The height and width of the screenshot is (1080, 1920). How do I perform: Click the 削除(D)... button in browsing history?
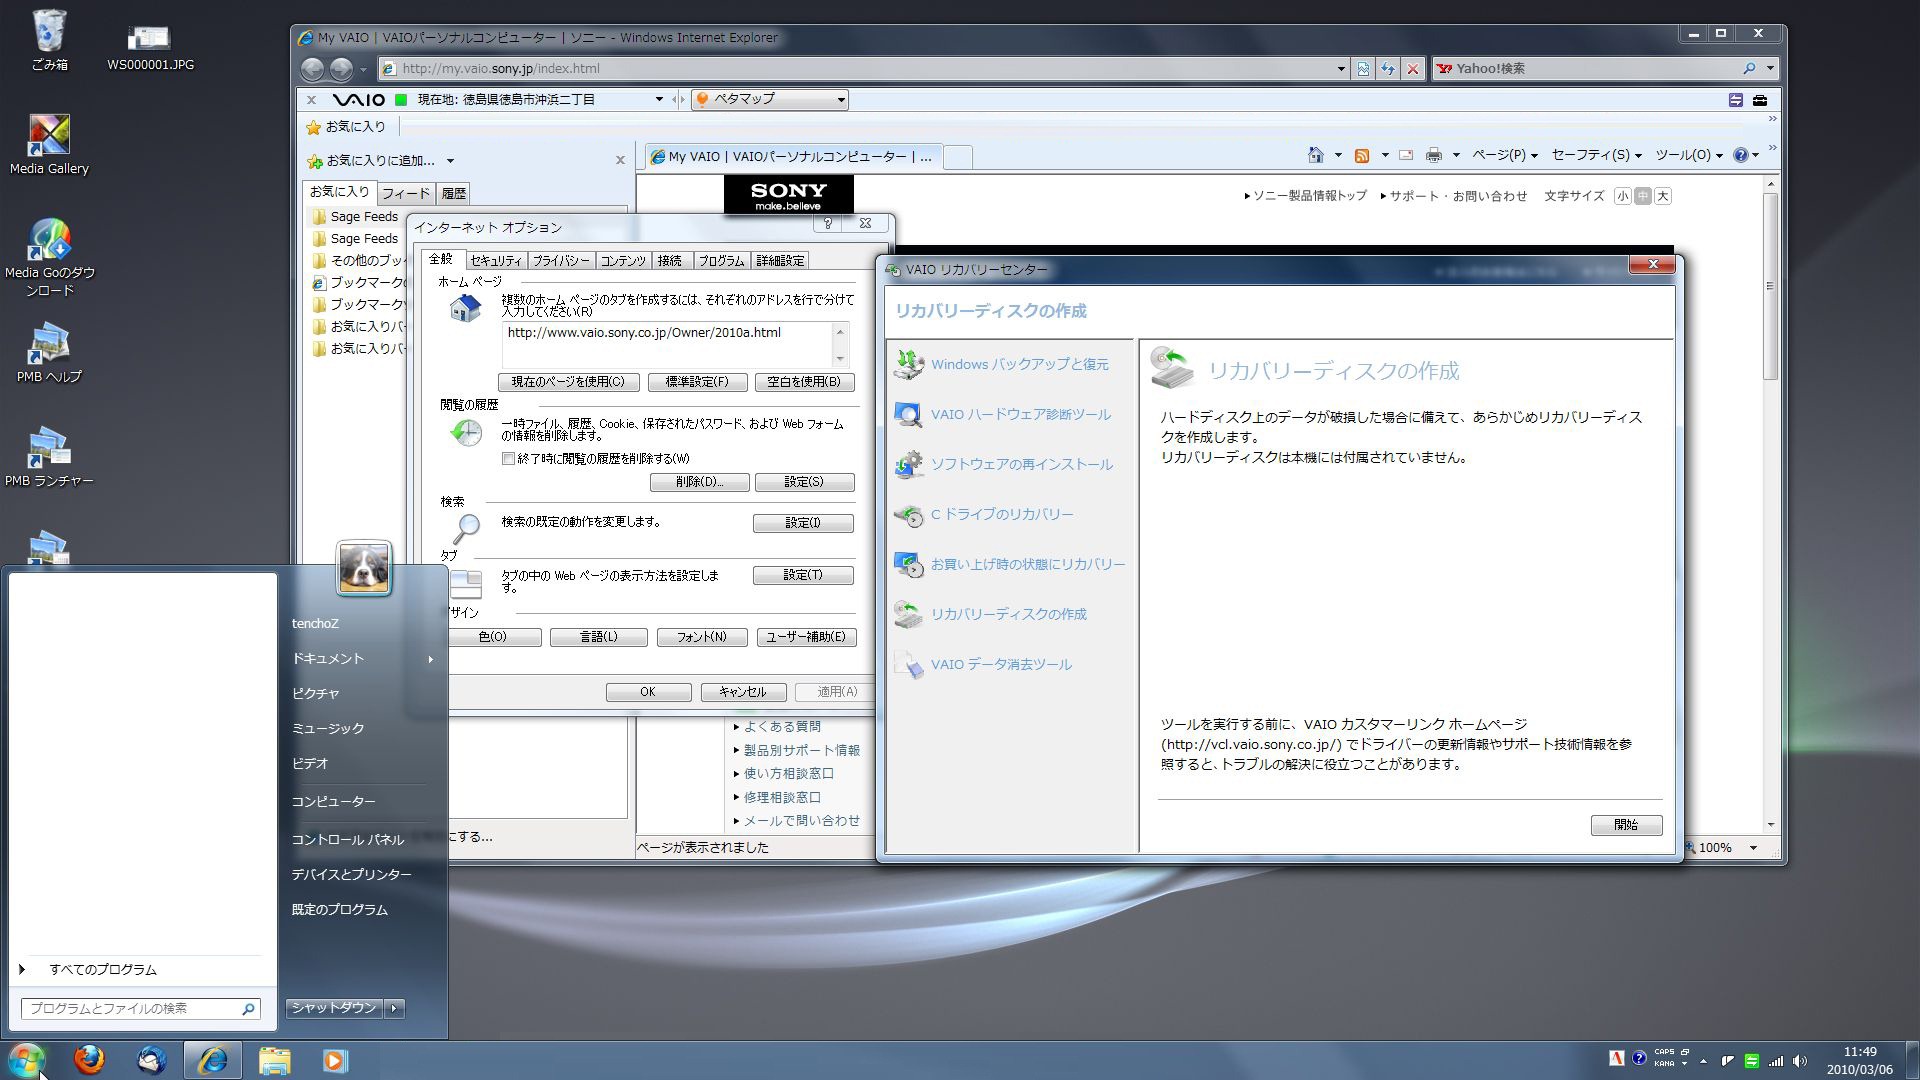pos(699,482)
